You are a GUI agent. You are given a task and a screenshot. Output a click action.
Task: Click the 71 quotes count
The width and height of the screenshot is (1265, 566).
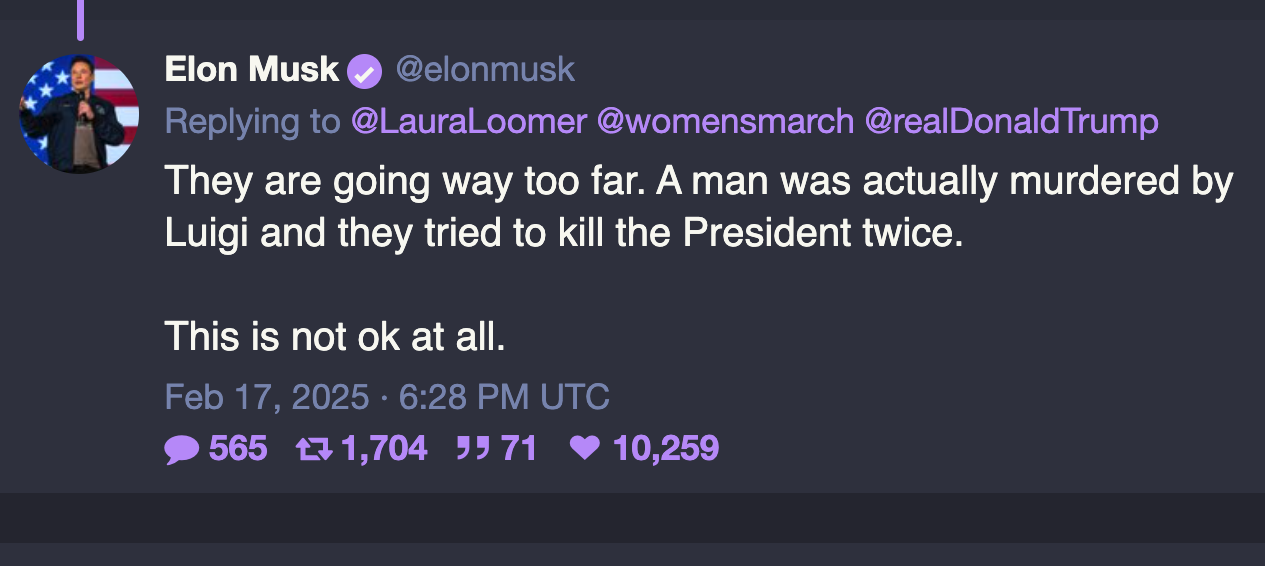click(x=519, y=449)
